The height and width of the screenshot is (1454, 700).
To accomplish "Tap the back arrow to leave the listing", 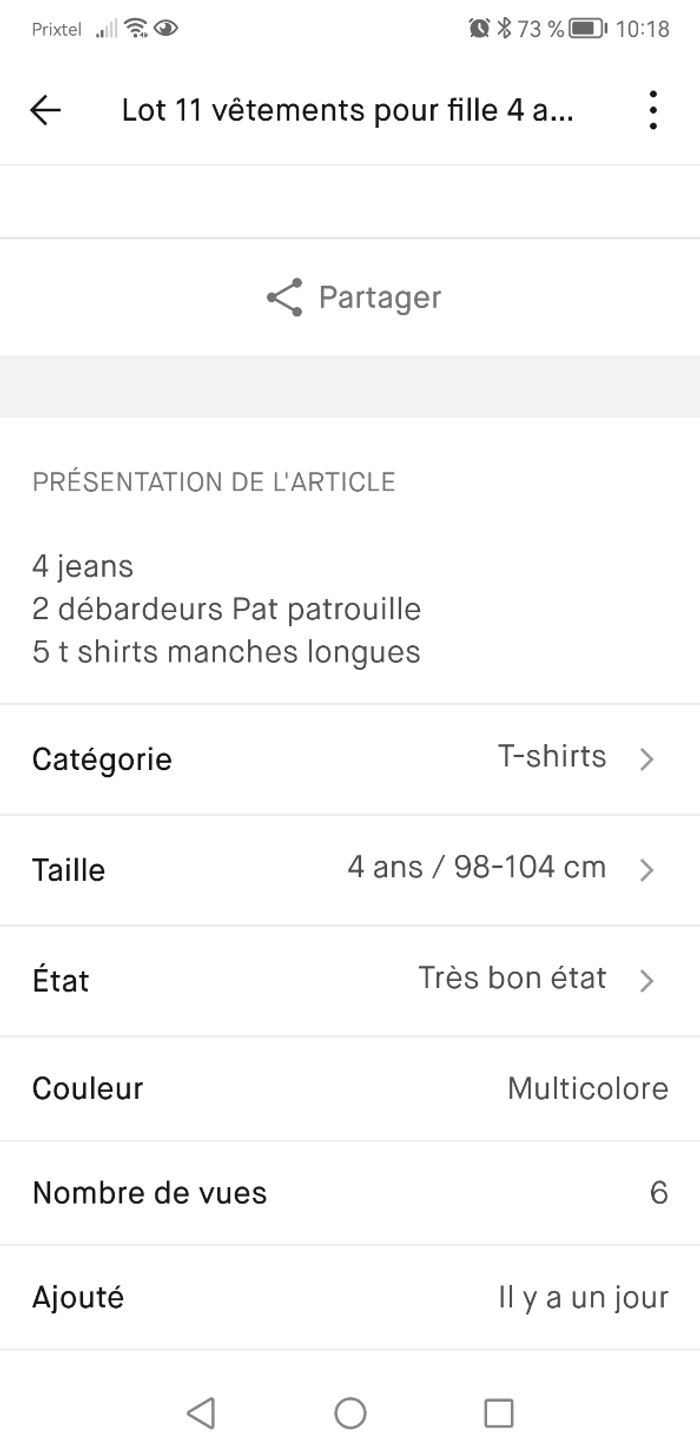I will click(x=45, y=110).
